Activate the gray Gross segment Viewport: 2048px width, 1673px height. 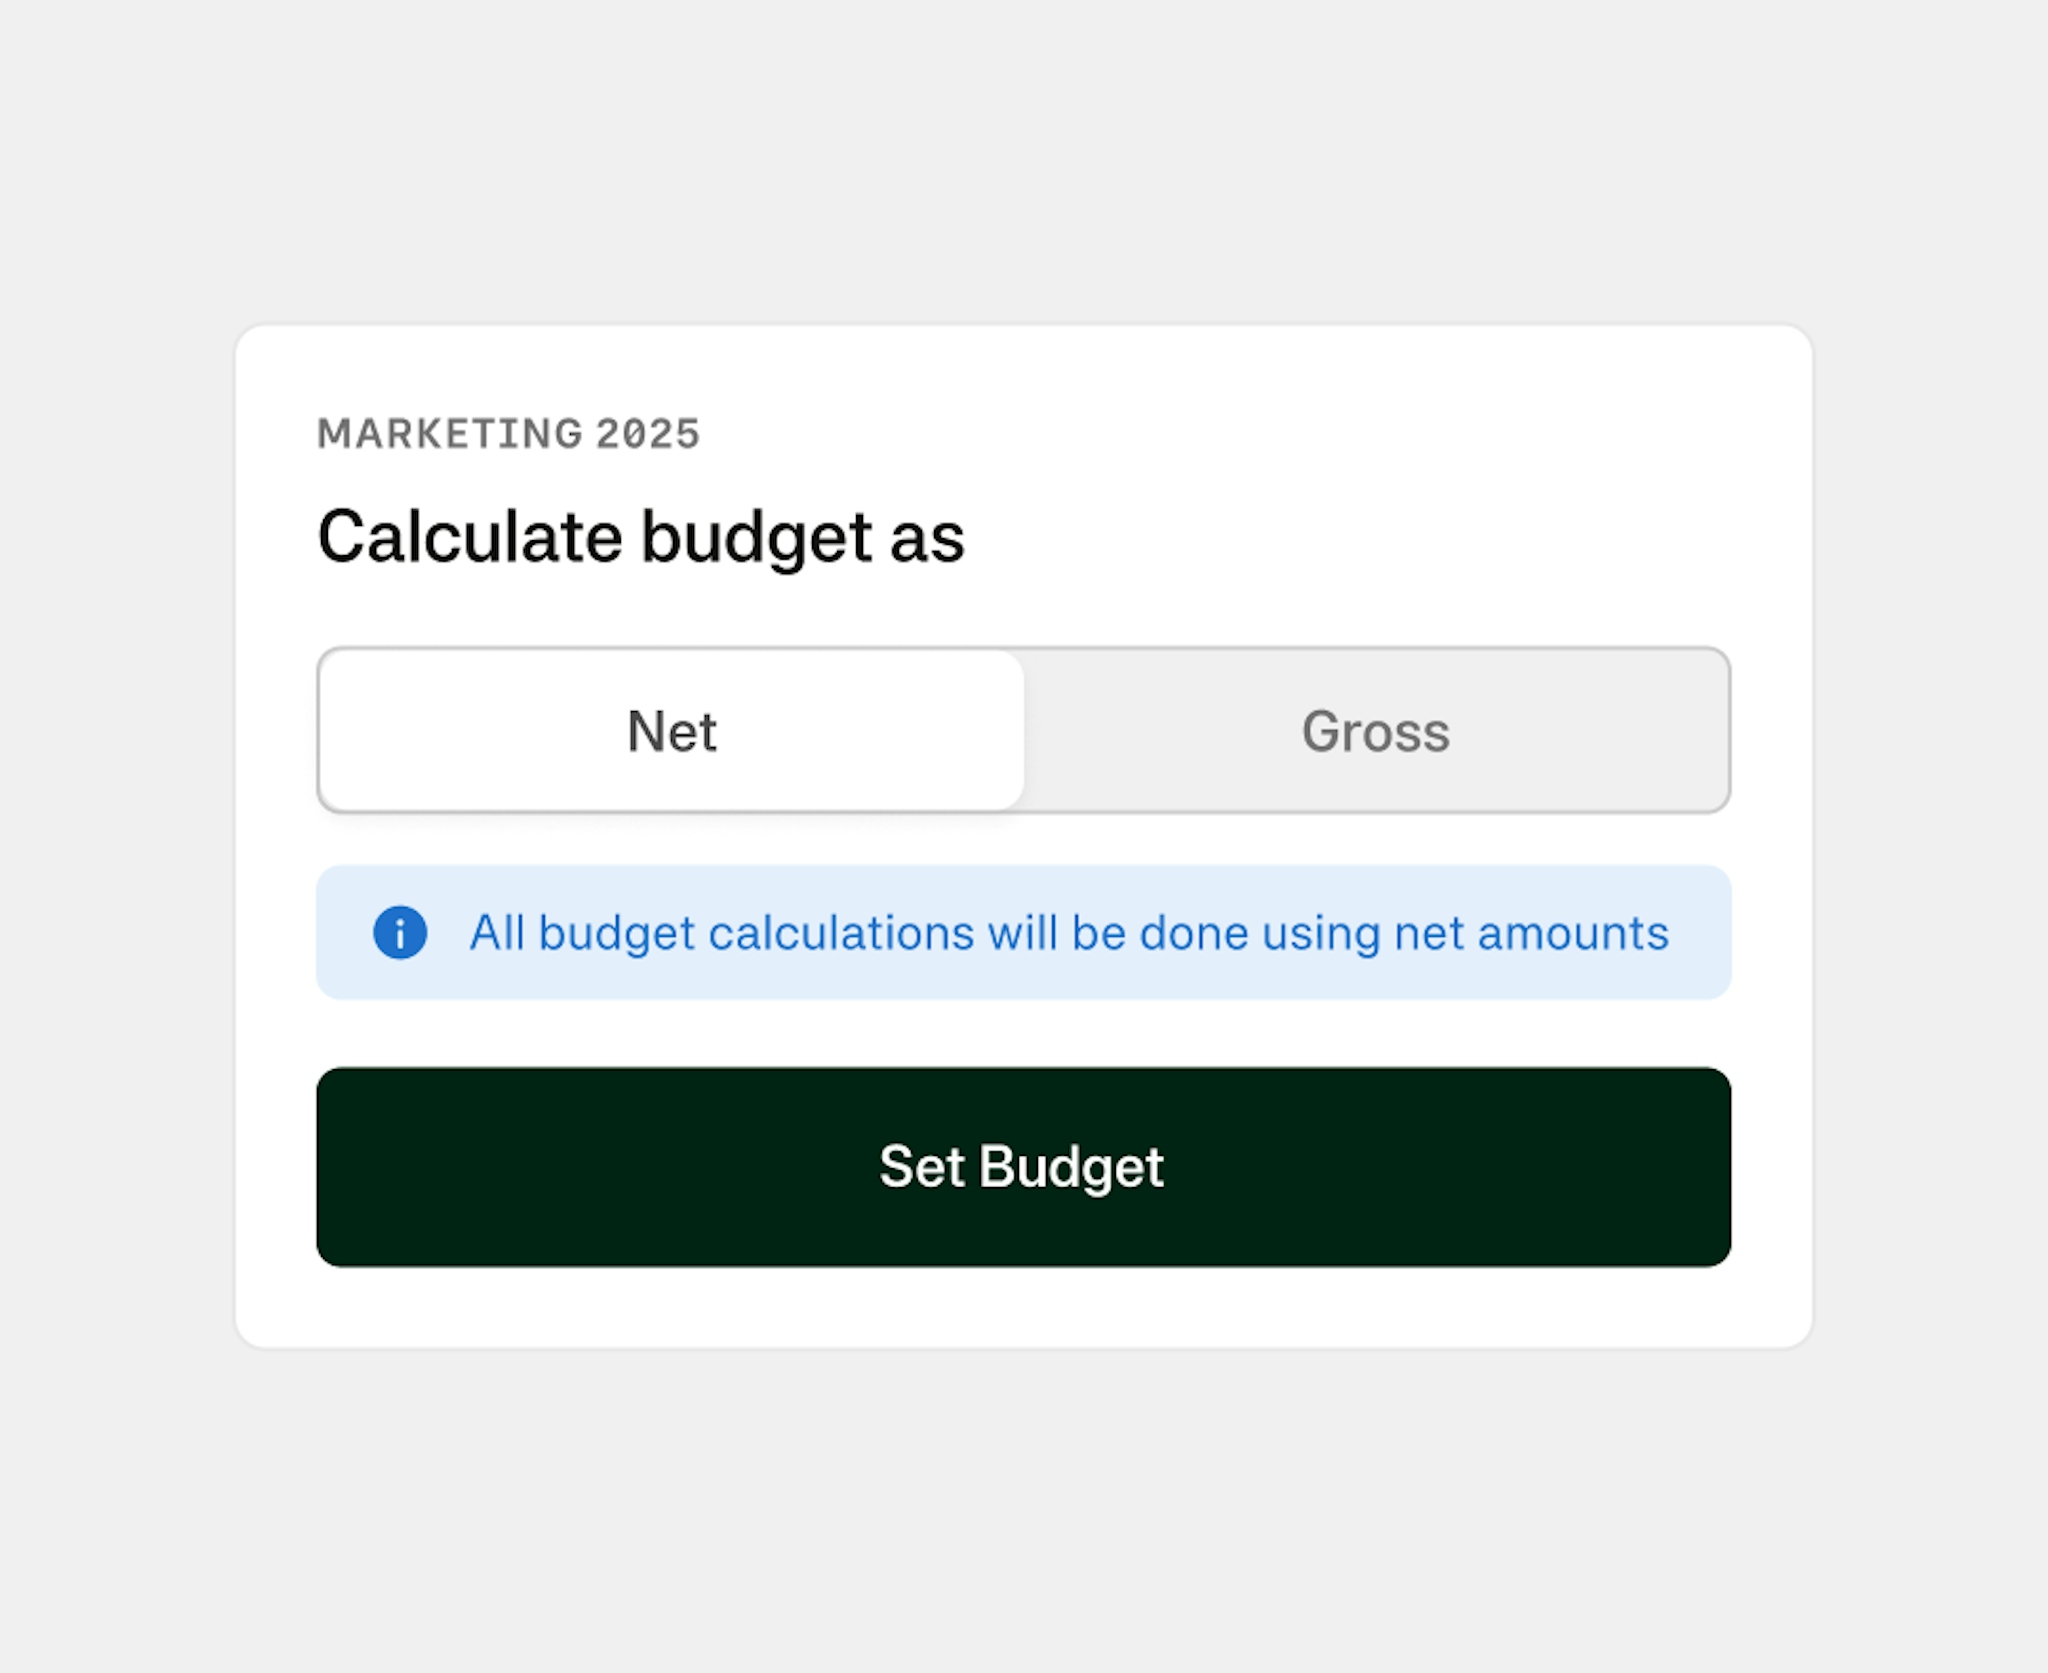[x=1376, y=730]
